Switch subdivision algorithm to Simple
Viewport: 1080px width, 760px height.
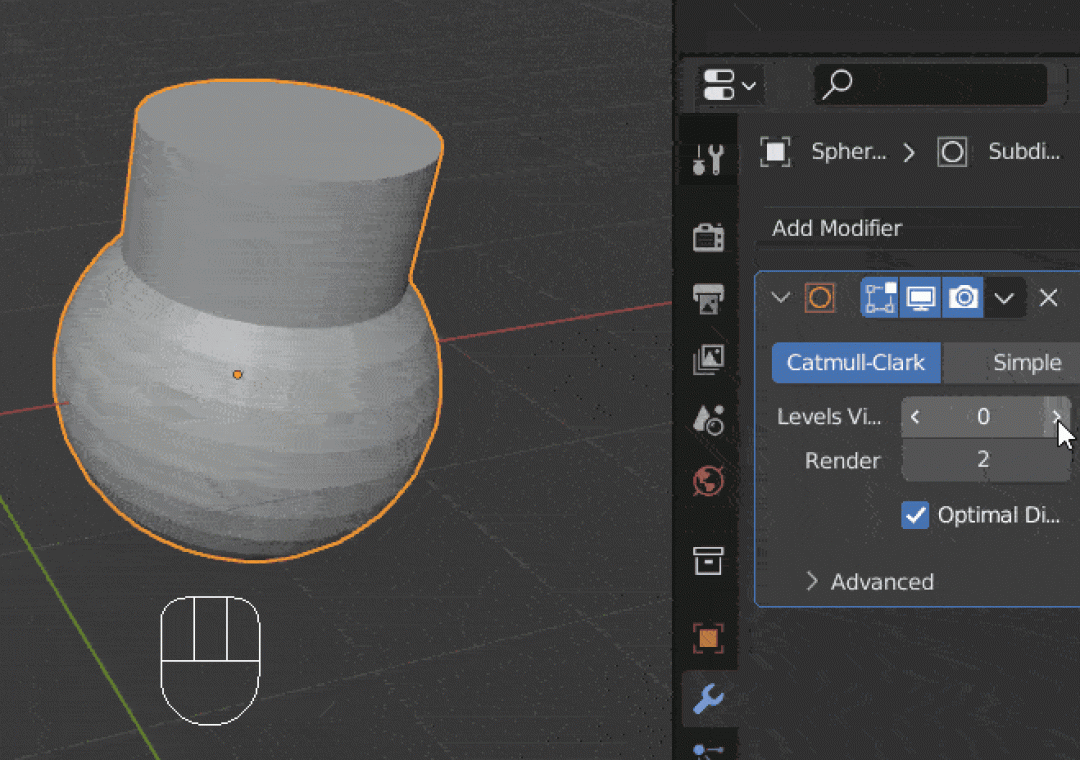pyautogui.click(x=1028, y=362)
